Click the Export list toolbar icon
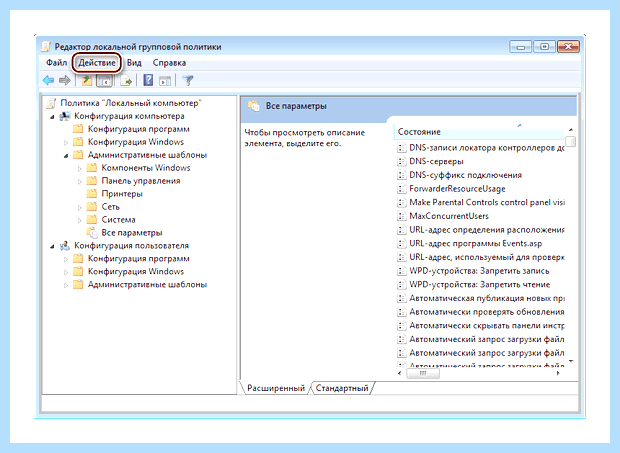Screen dimensions: 620x453 point(126,81)
